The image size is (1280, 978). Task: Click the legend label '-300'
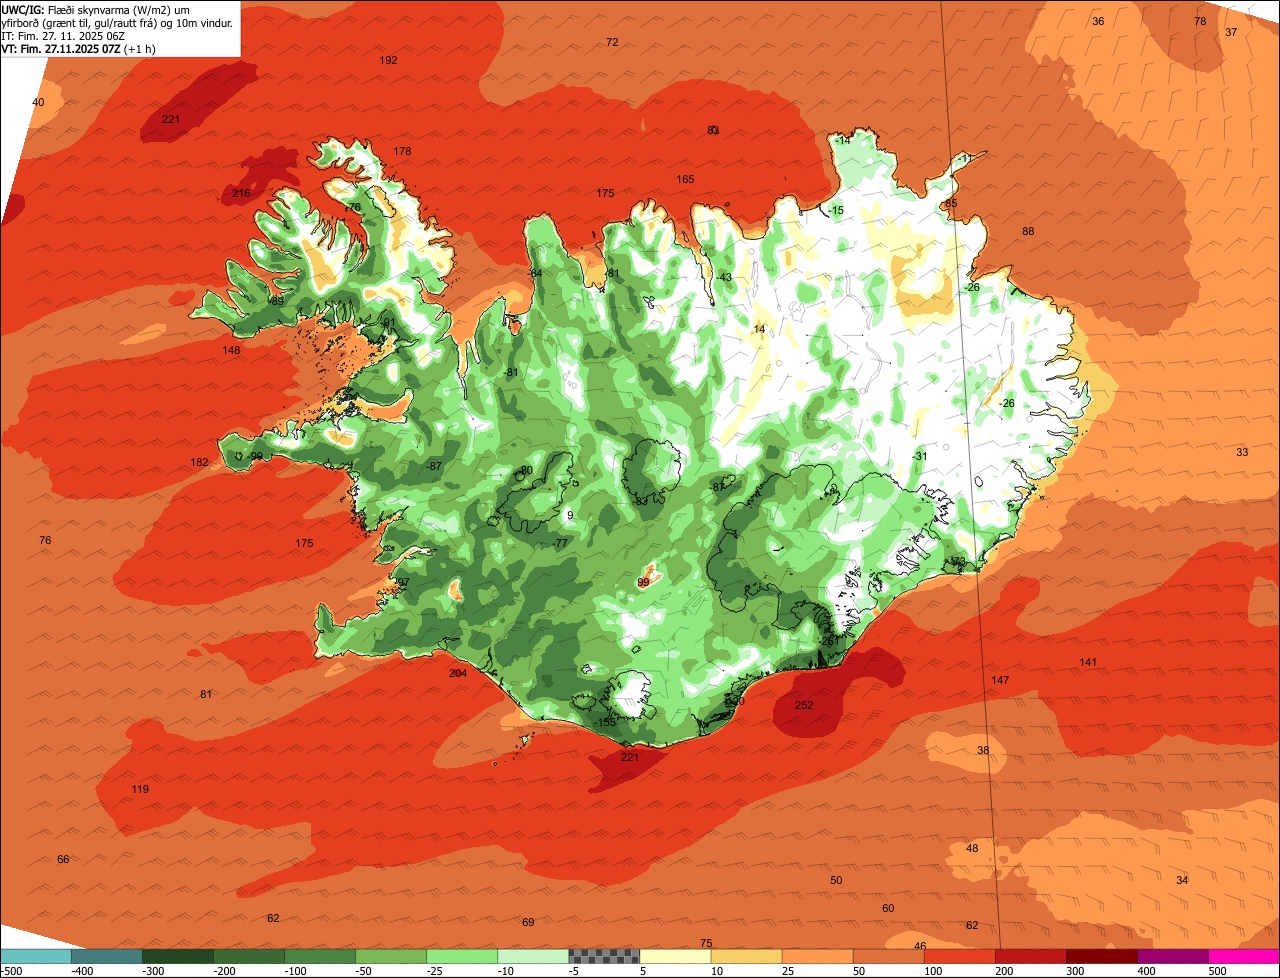(153, 970)
